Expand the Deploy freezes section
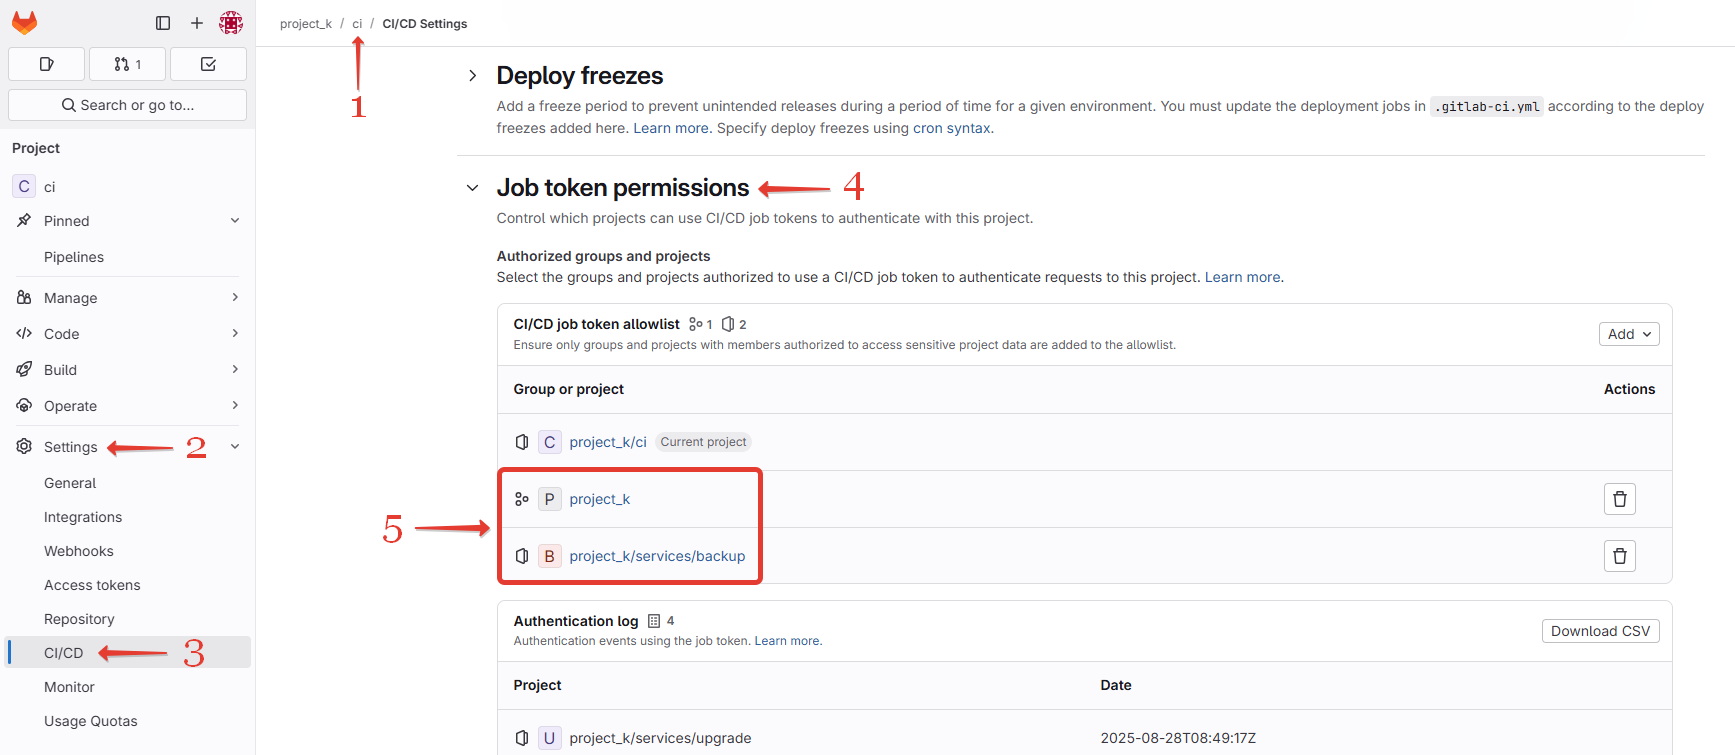 click(473, 76)
